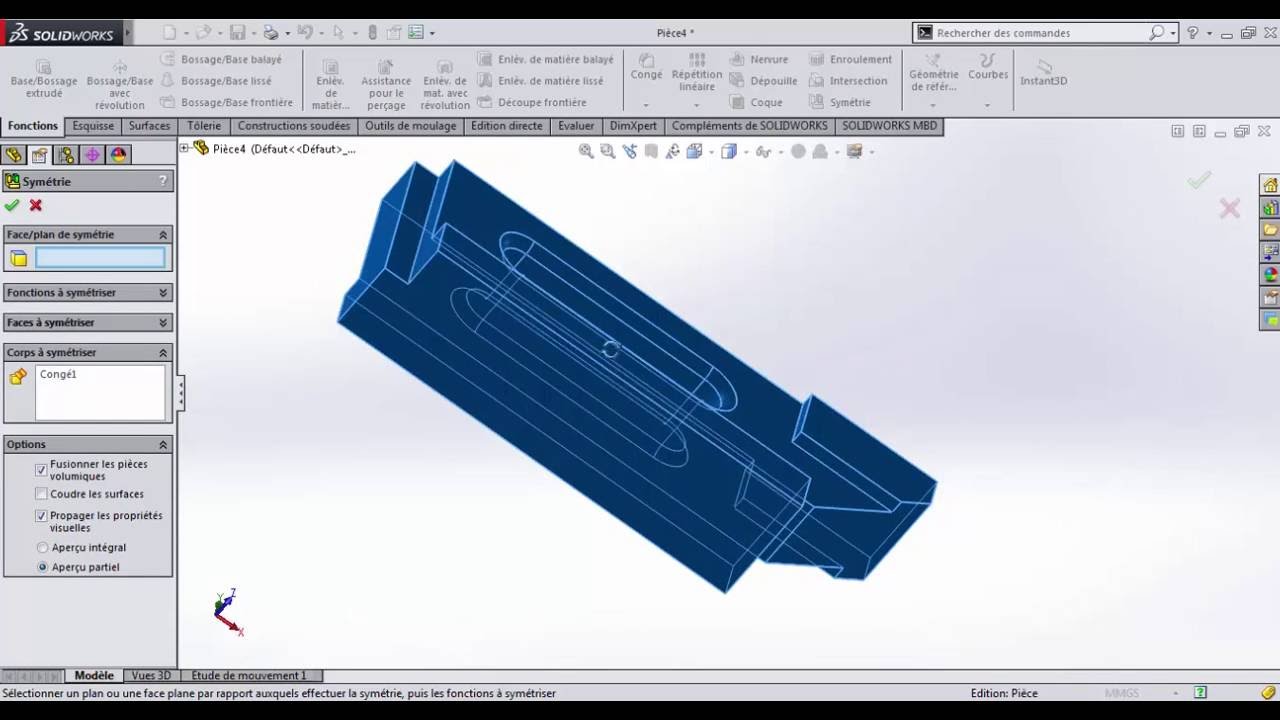
Task: Select Aperçu intégral radio button
Action: [42, 547]
